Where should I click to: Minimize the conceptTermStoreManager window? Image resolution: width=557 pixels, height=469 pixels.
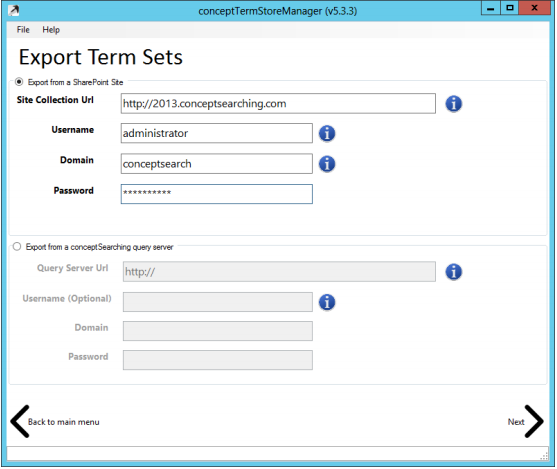click(491, 8)
